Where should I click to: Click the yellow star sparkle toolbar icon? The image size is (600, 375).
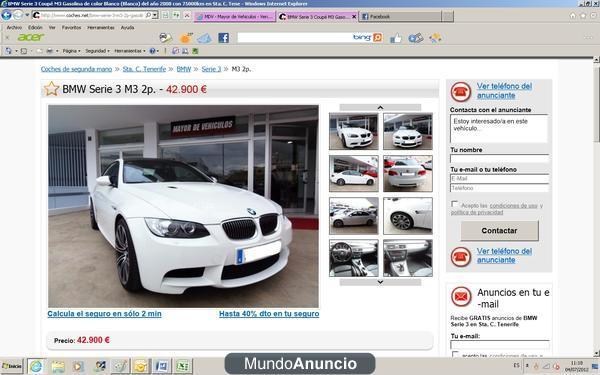coord(435,38)
